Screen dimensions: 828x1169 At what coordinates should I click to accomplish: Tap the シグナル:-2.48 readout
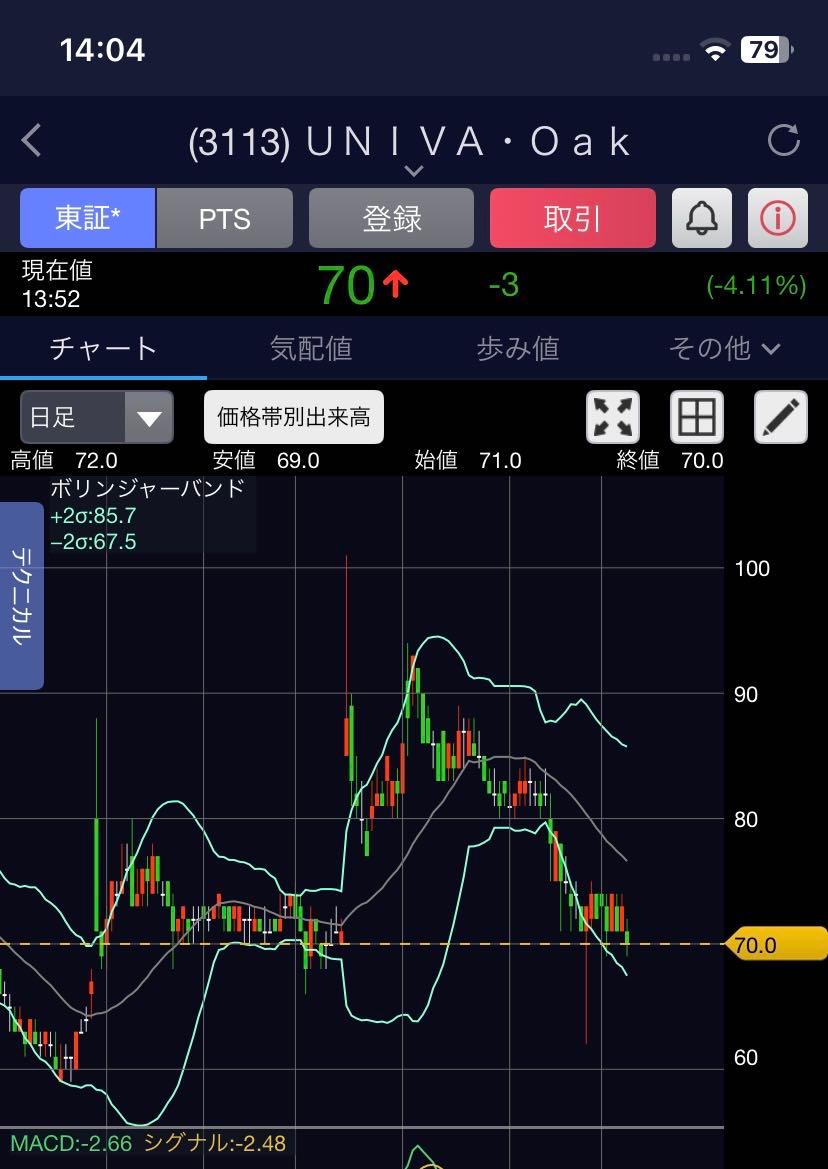(215, 1144)
